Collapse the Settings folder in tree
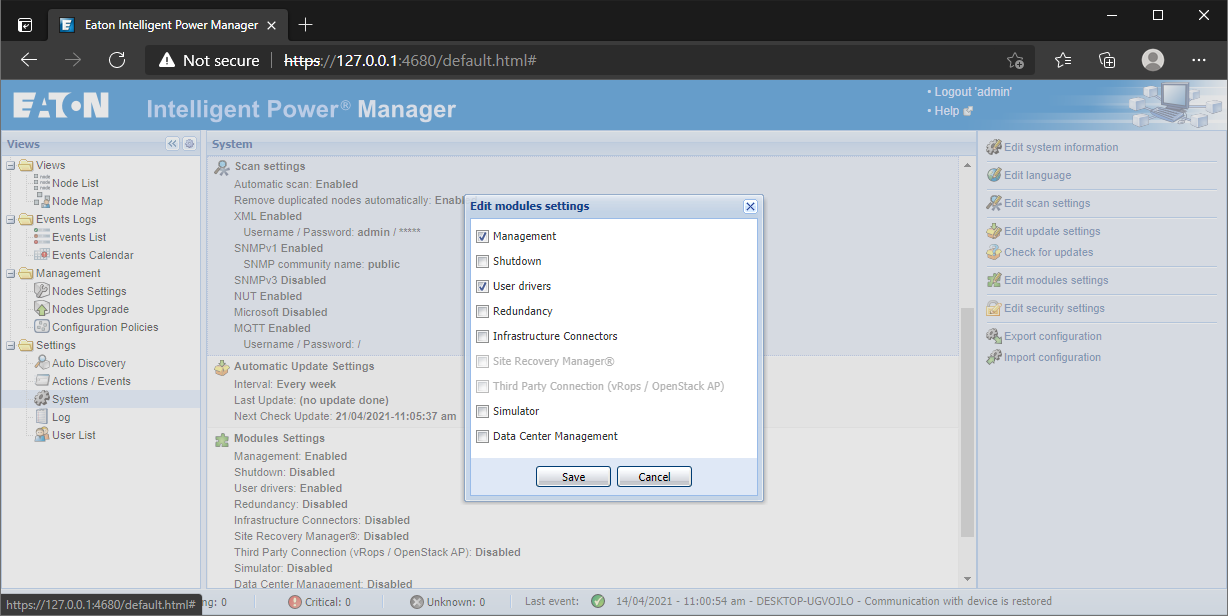This screenshot has width=1228, height=616. point(11,345)
